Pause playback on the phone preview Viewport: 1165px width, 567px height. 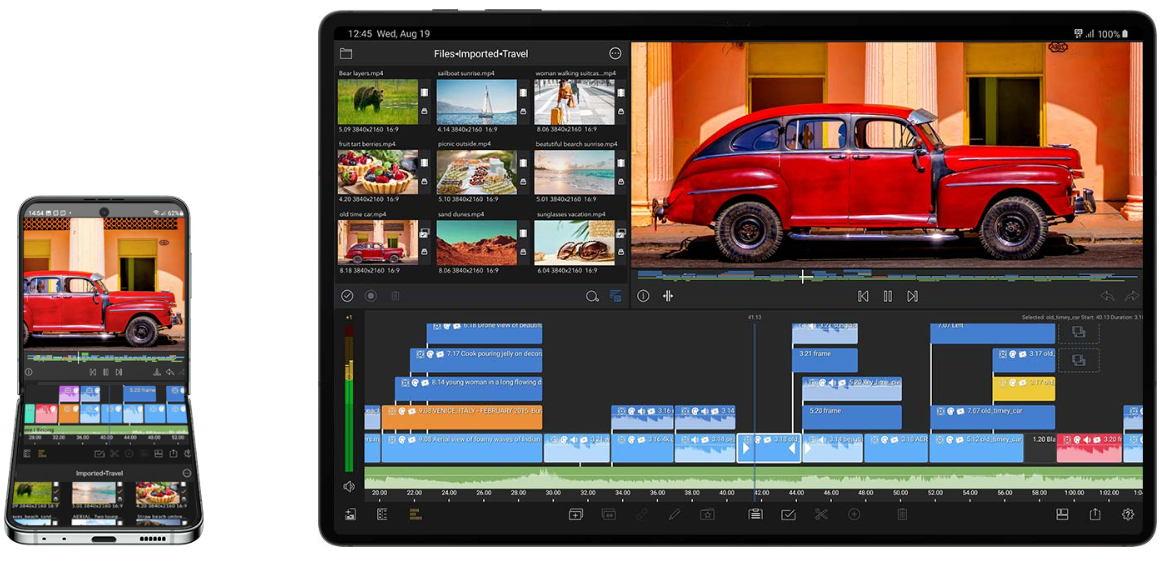pos(106,372)
